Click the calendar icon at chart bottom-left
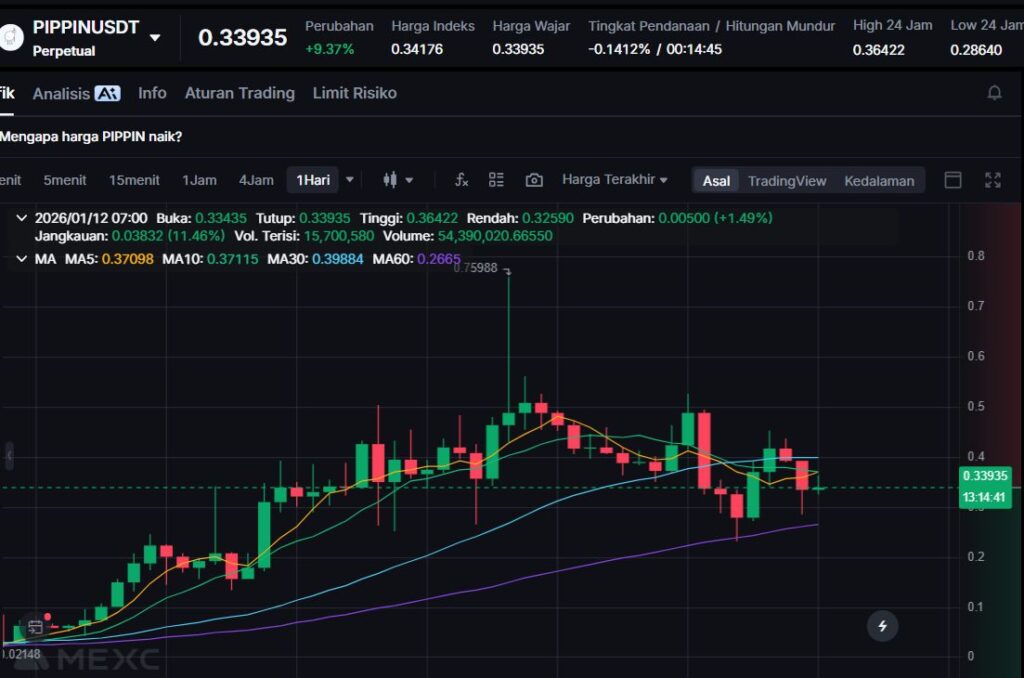Screen dimensions: 1024x678 (35, 627)
